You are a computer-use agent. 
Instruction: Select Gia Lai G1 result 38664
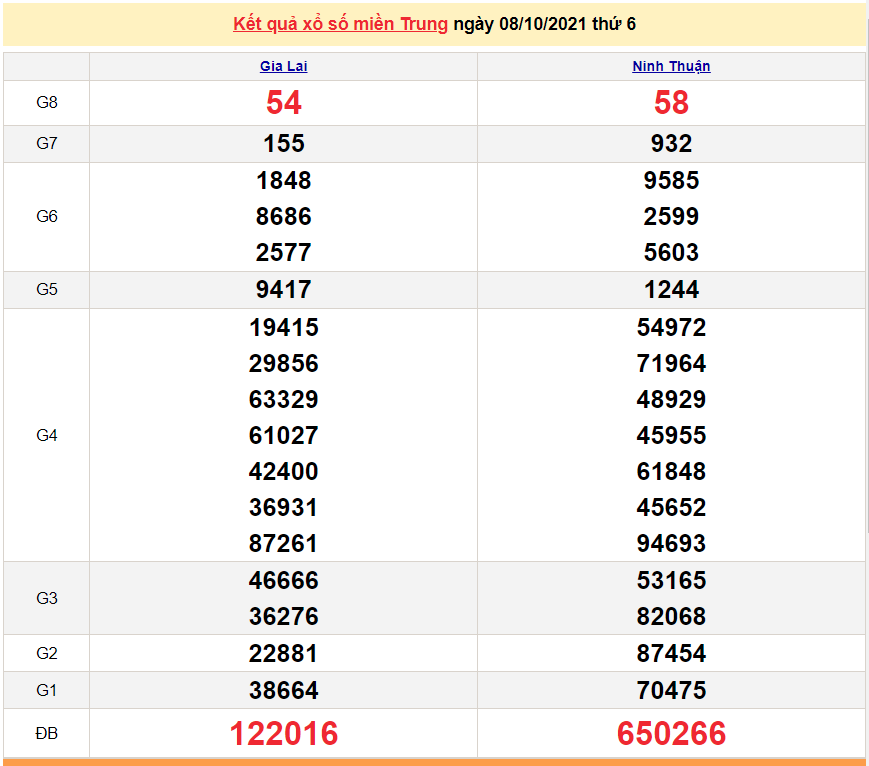pos(283,690)
